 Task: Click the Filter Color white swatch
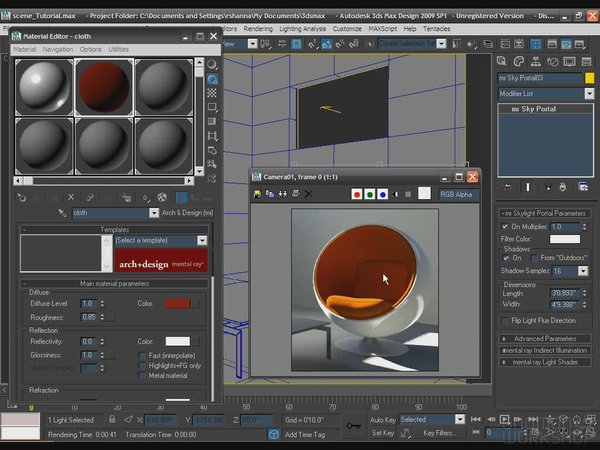(565, 239)
